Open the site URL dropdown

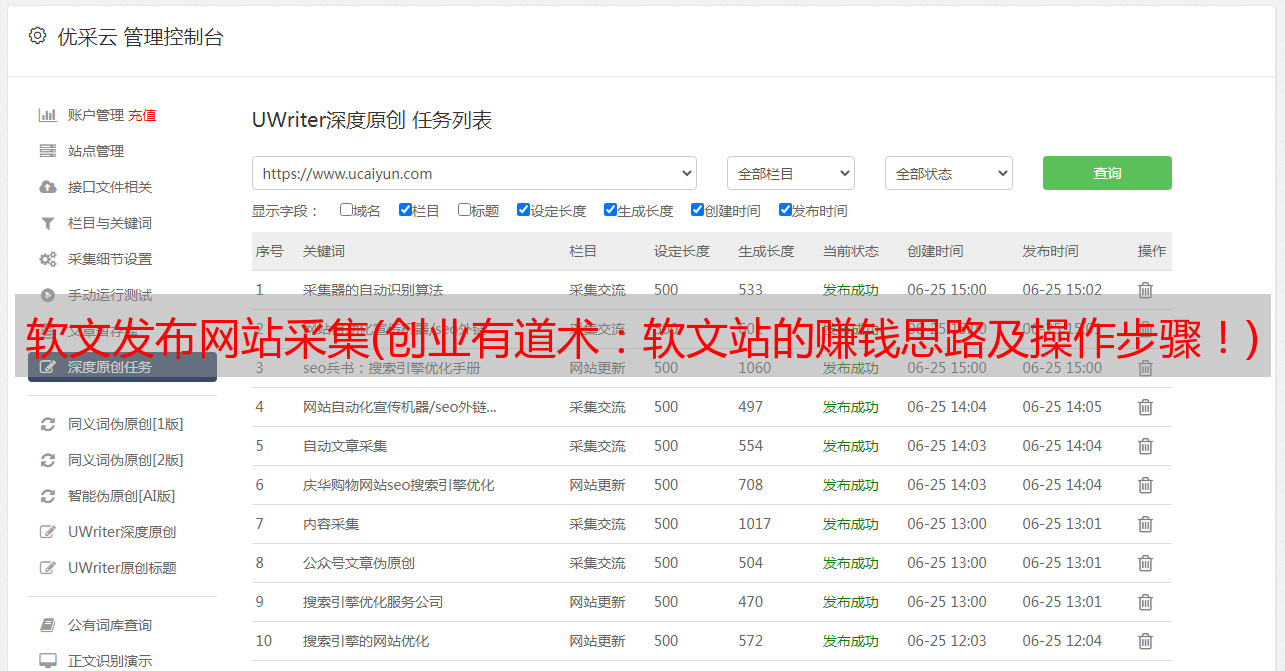474,173
